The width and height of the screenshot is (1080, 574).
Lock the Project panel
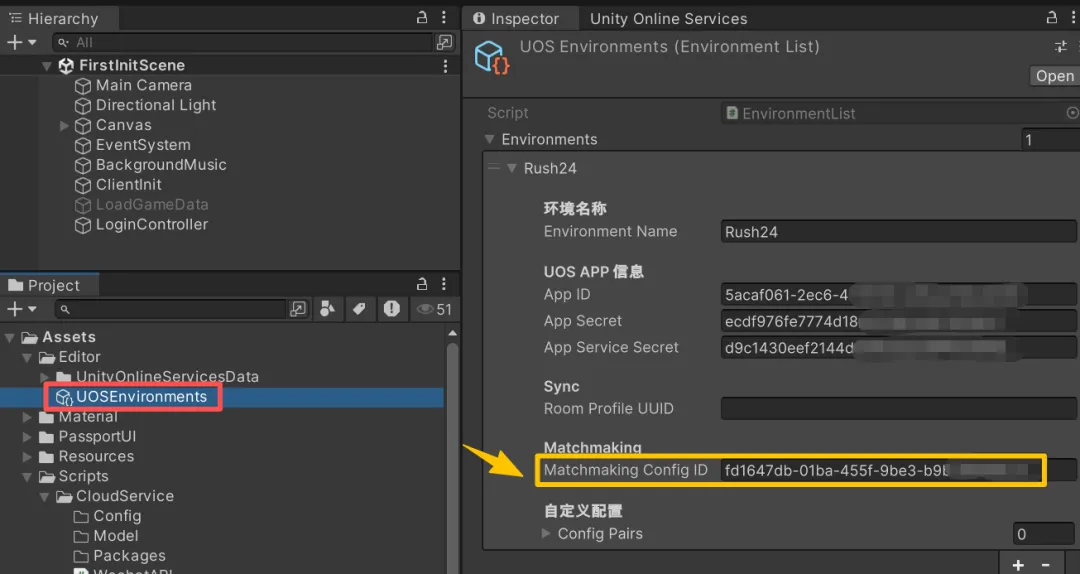click(x=422, y=284)
